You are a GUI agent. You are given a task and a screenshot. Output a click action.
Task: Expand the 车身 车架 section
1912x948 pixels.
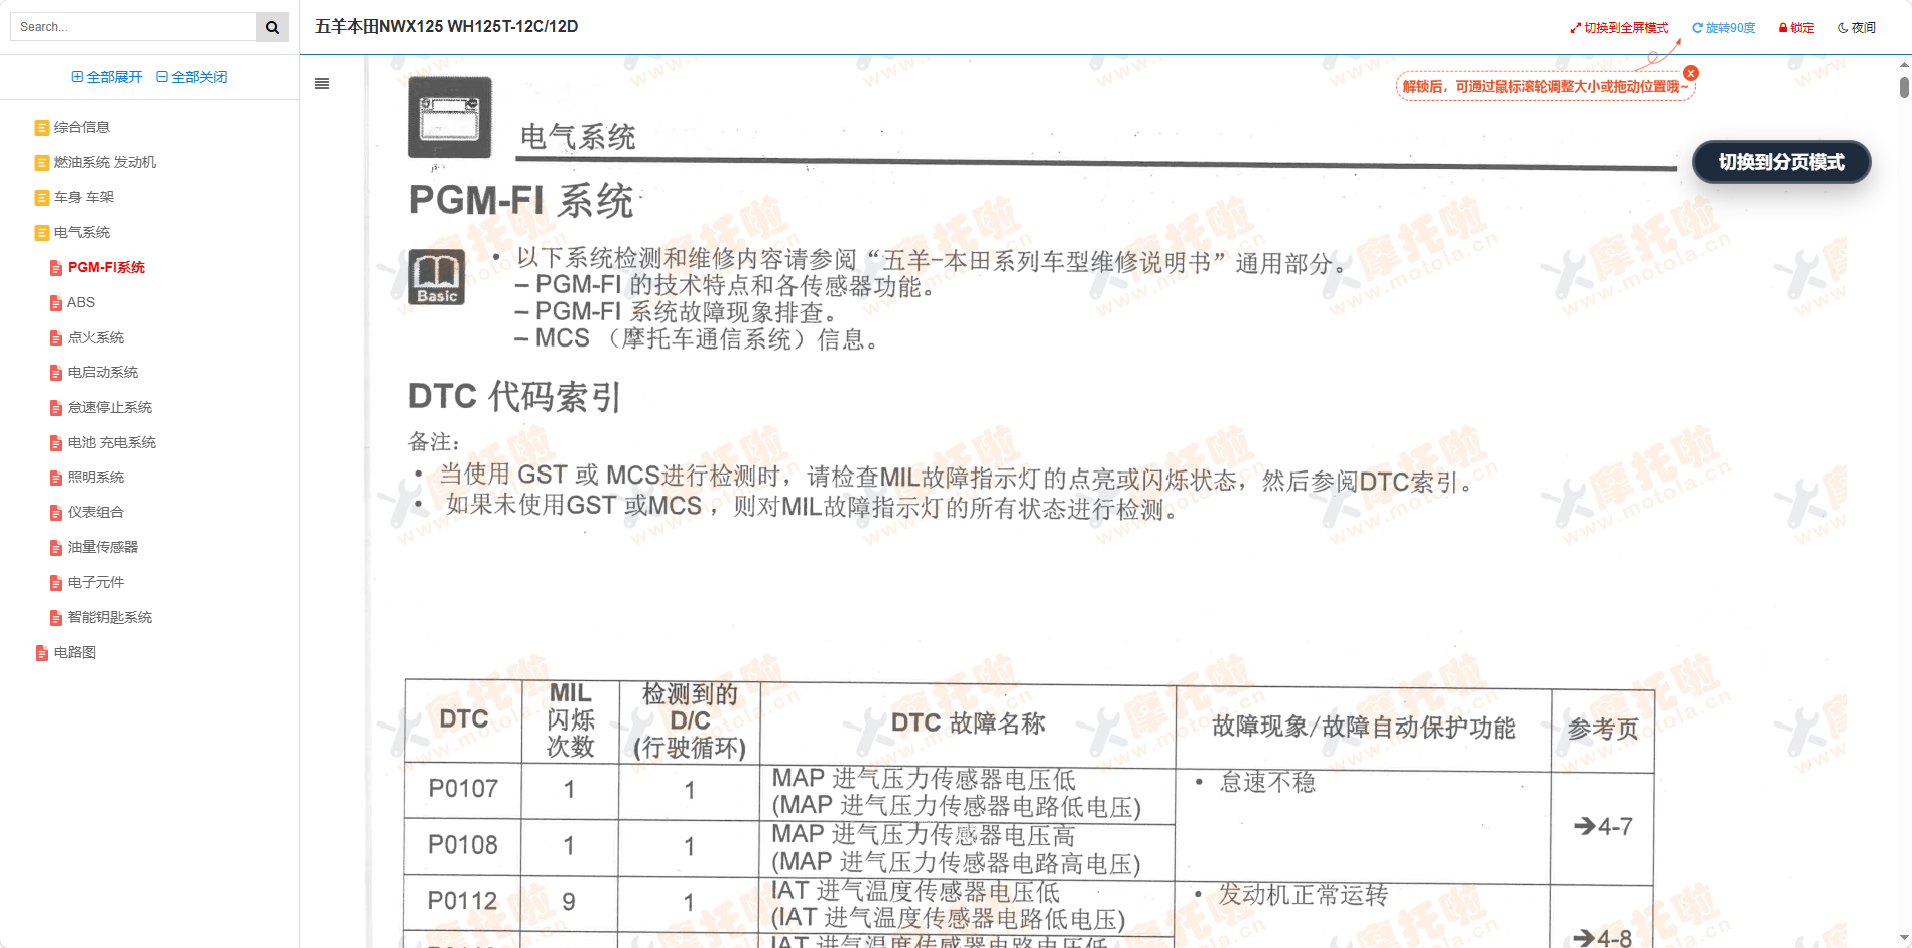coord(84,197)
